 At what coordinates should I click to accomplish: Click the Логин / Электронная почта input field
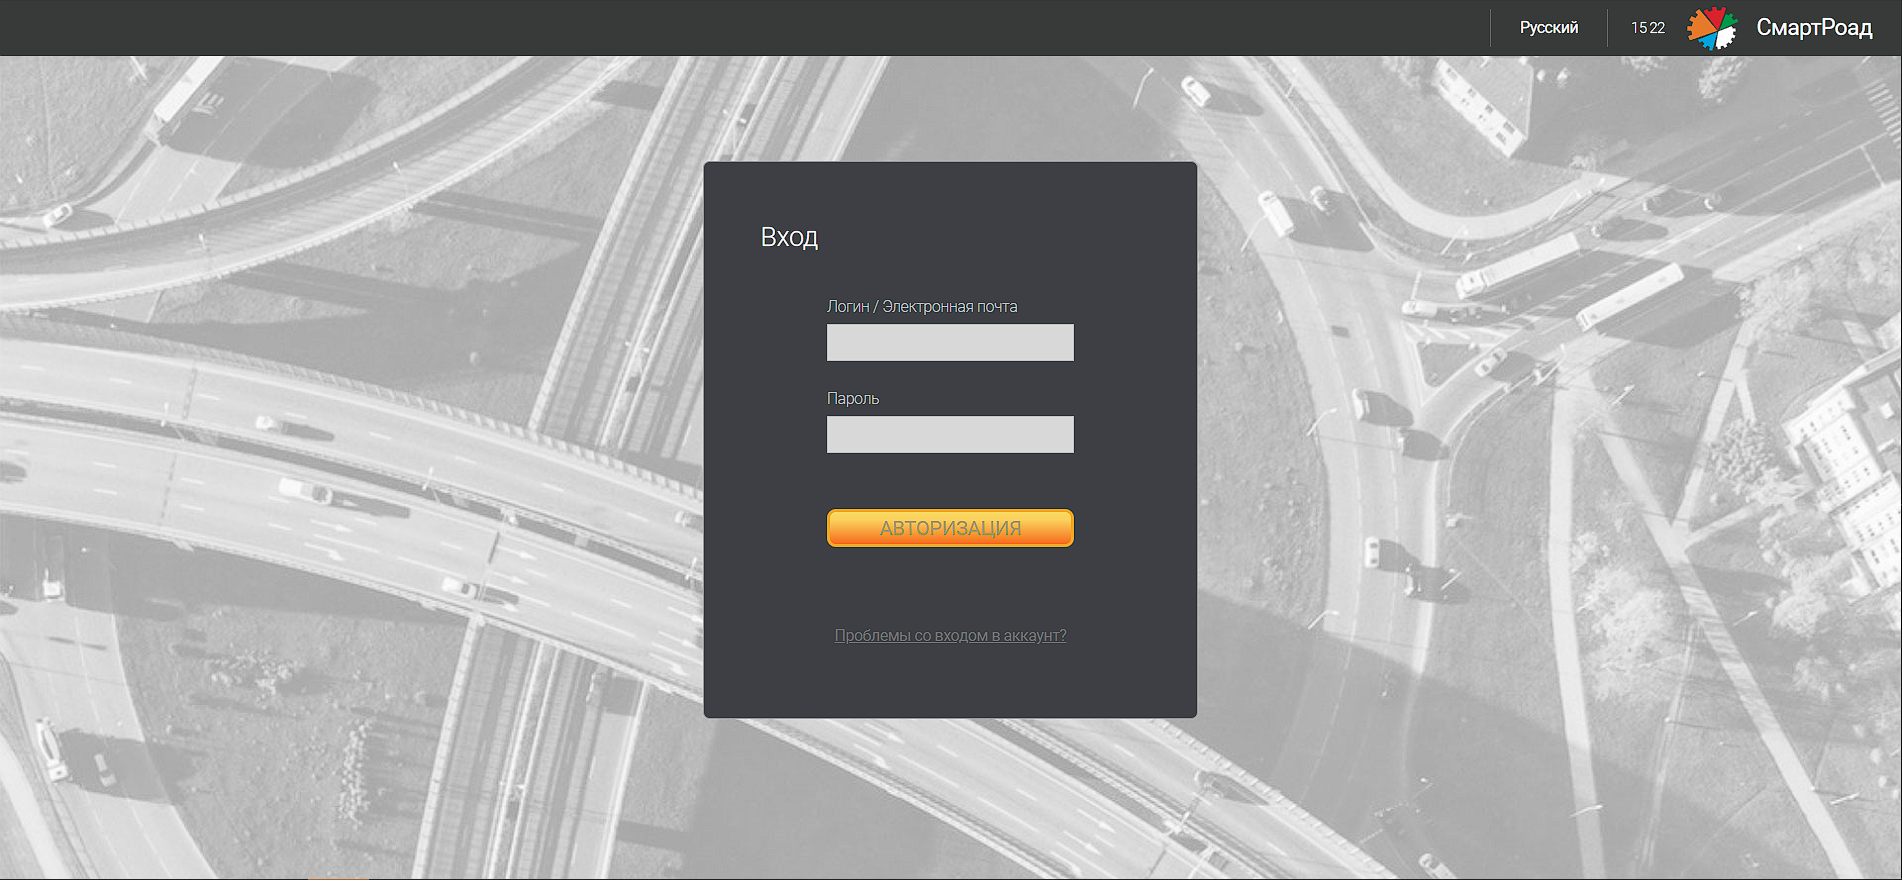pyautogui.click(x=950, y=342)
